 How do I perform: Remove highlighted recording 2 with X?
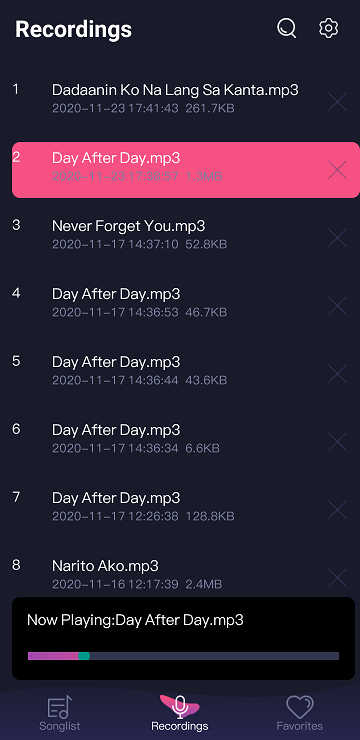(x=337, y=170)
